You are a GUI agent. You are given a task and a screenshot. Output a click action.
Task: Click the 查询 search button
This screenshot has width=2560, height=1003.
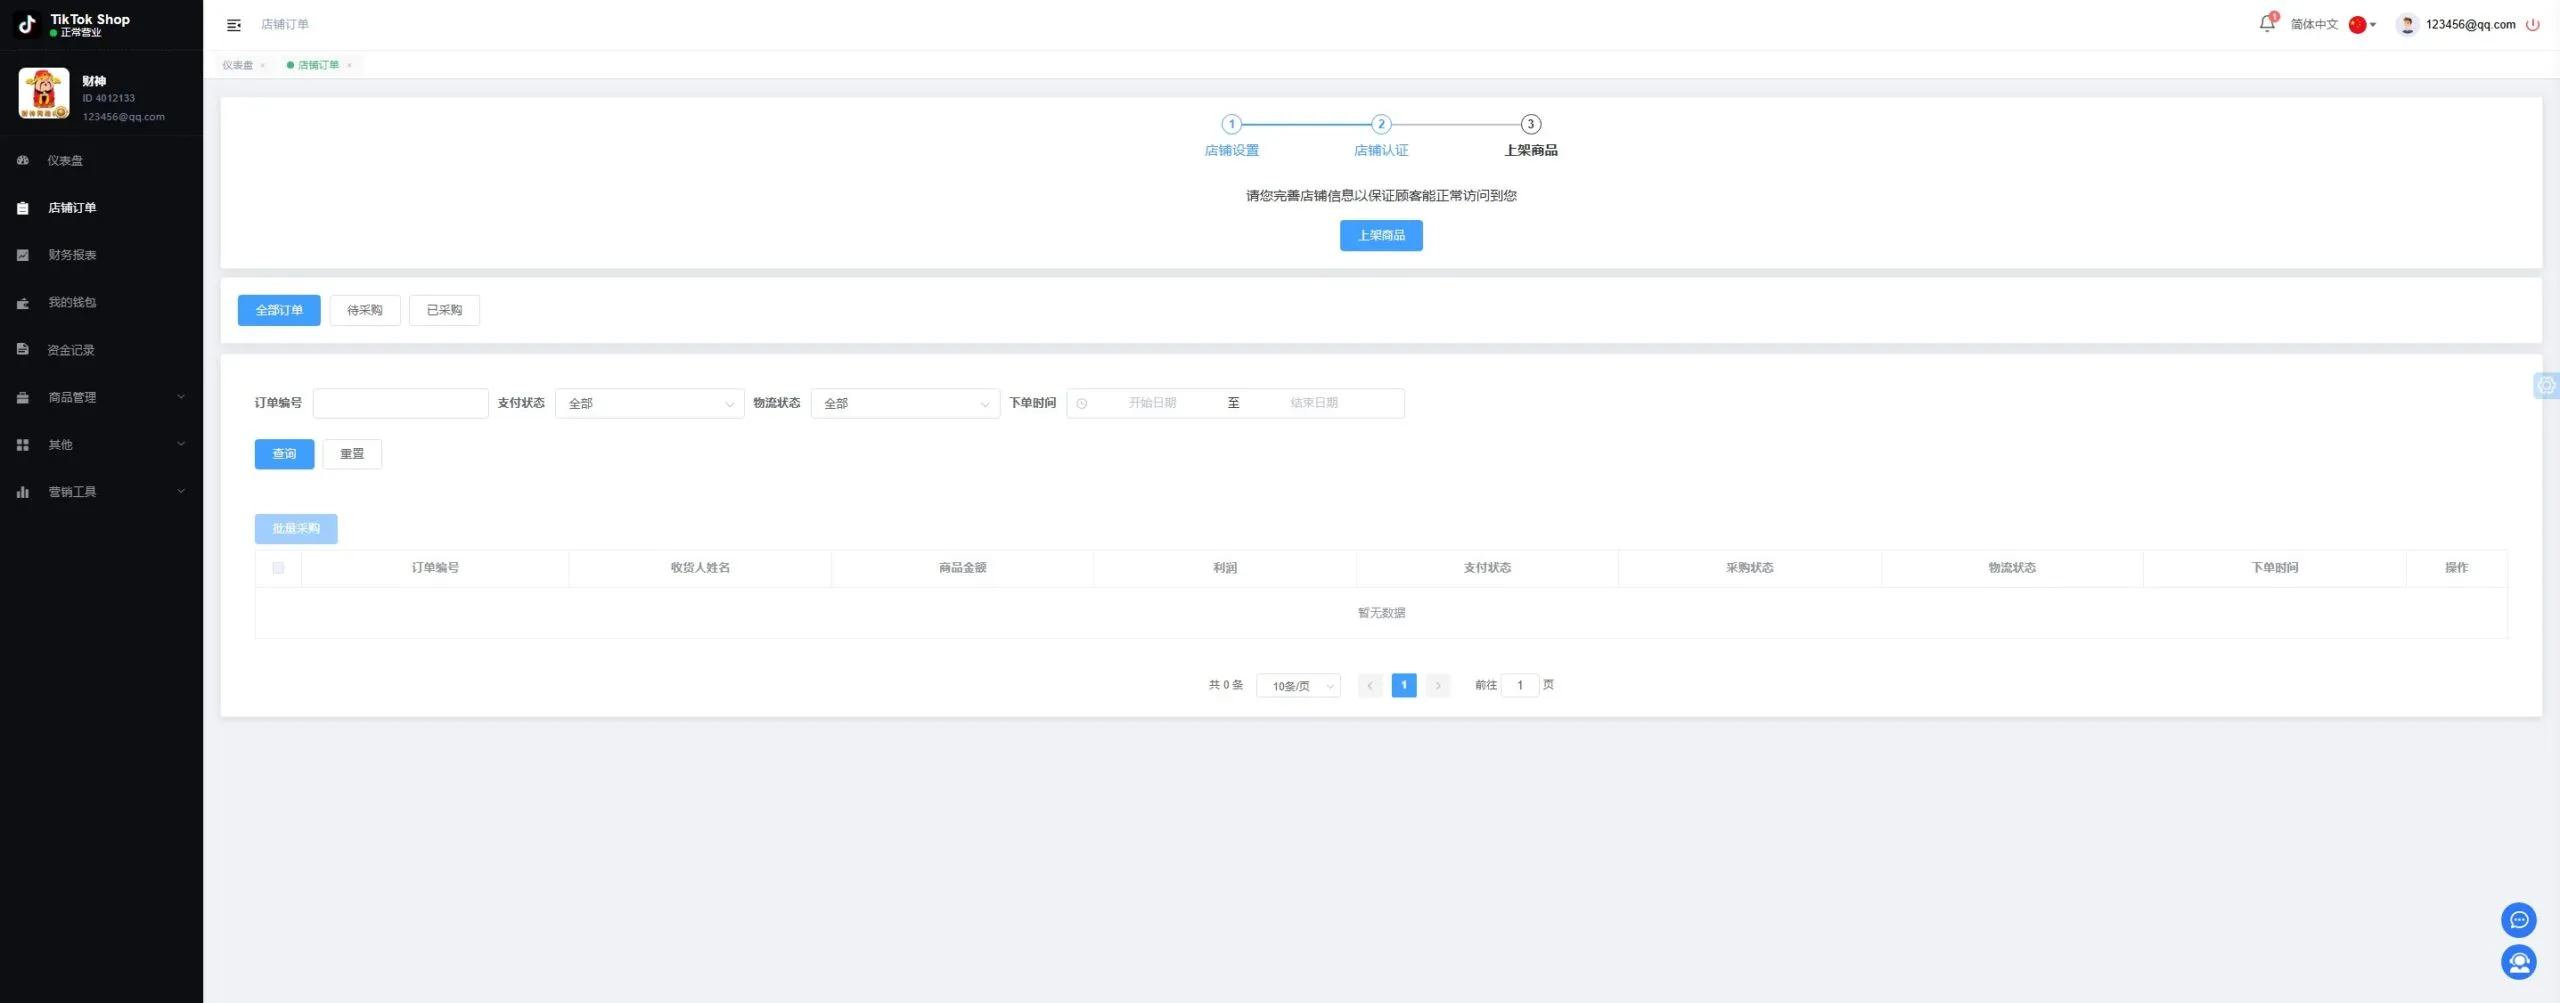(x=284, y=454)
